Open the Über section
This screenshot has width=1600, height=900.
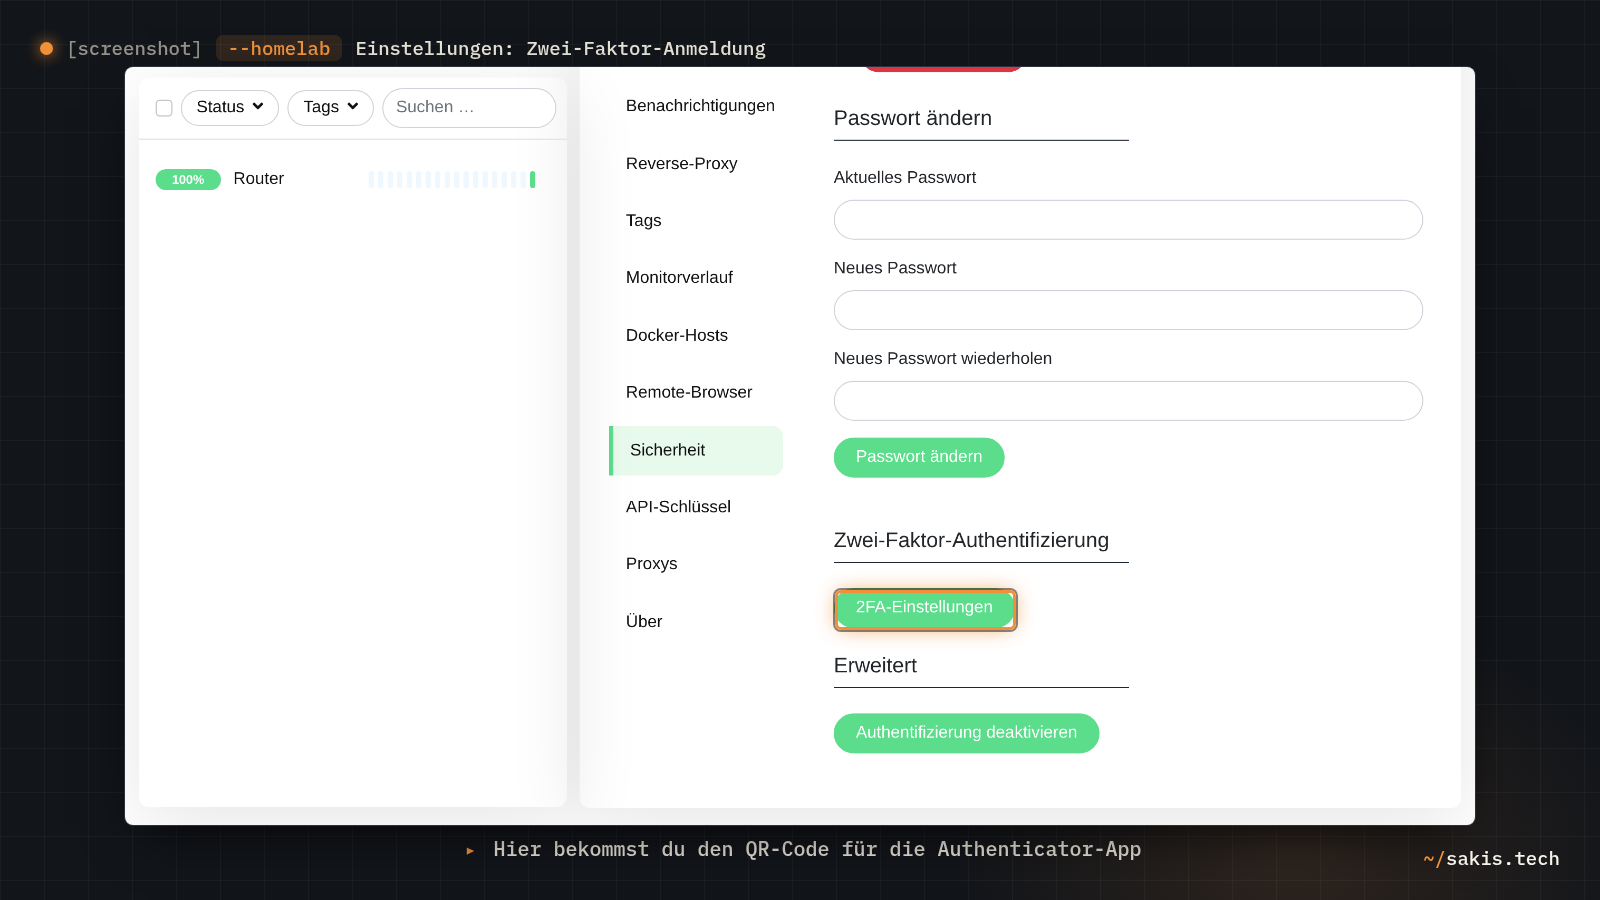tap(696, 621)
